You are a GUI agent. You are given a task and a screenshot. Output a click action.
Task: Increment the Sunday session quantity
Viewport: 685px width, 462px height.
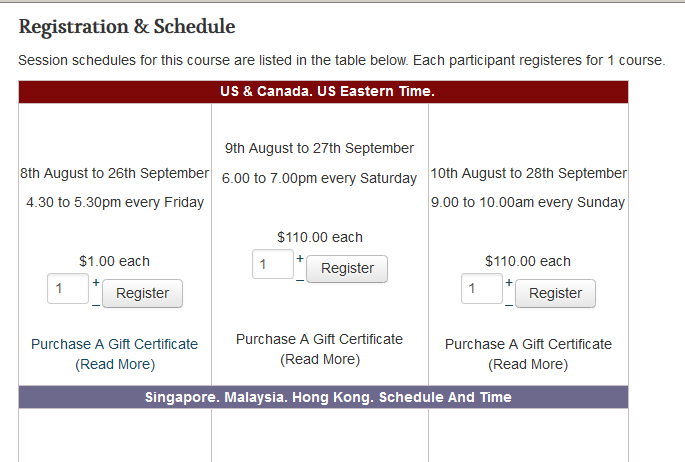pos(509,282)
